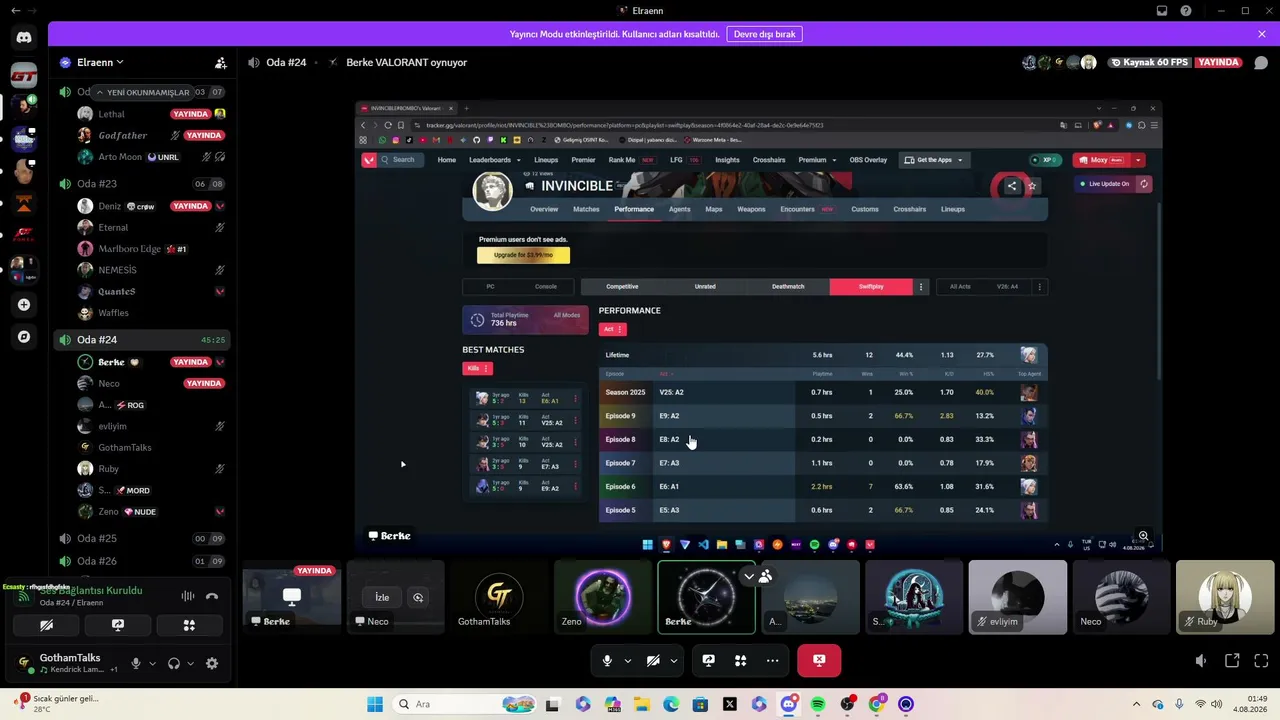Screen dimensions: 1280x720
Task: Open File Explorer from the taskbar
Action: point(641,704)
